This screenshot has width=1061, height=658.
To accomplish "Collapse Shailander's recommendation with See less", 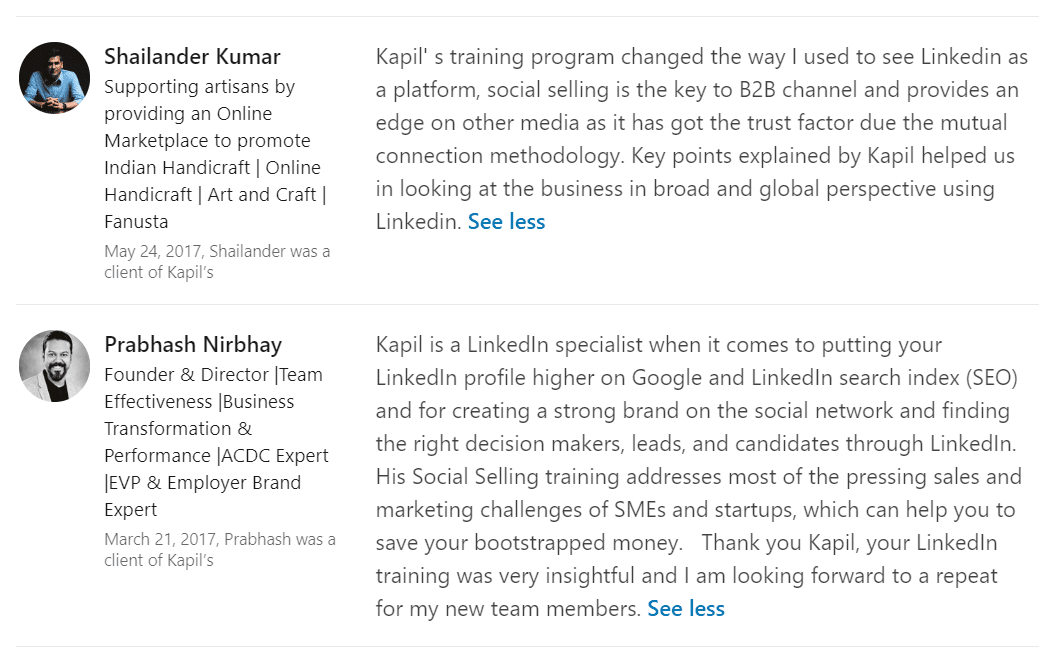I will 506,222.
